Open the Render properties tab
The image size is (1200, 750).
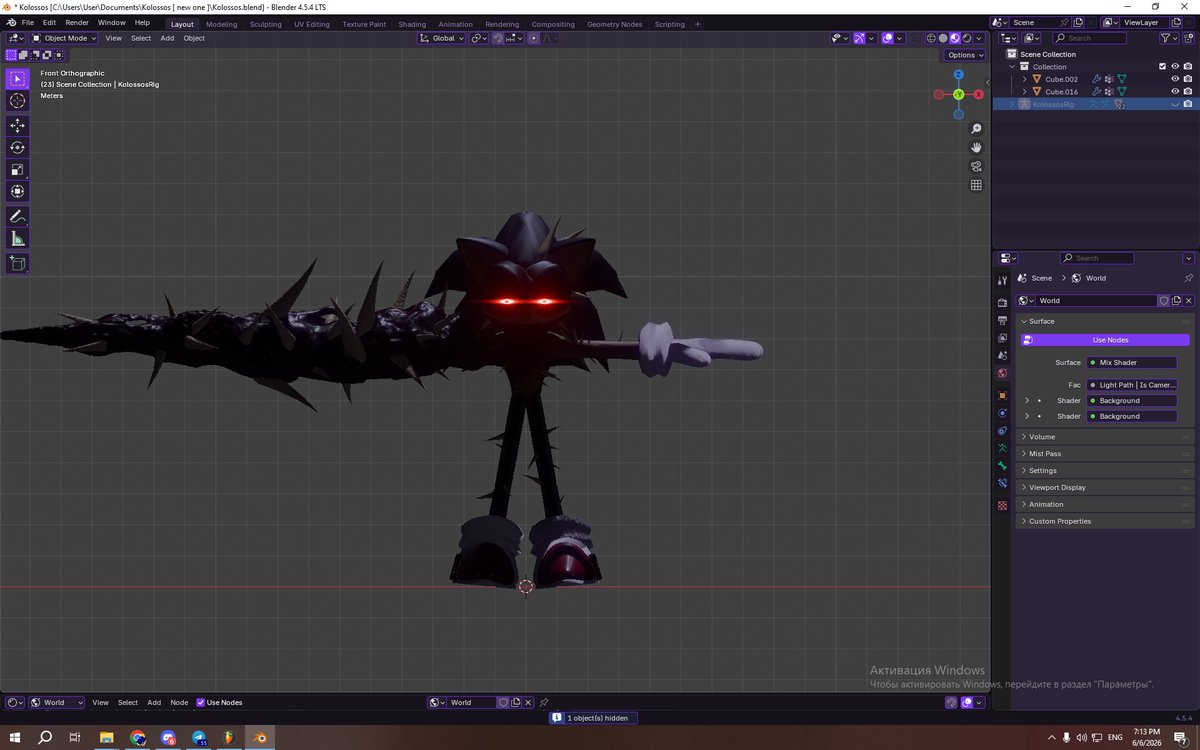[1002, 302]
